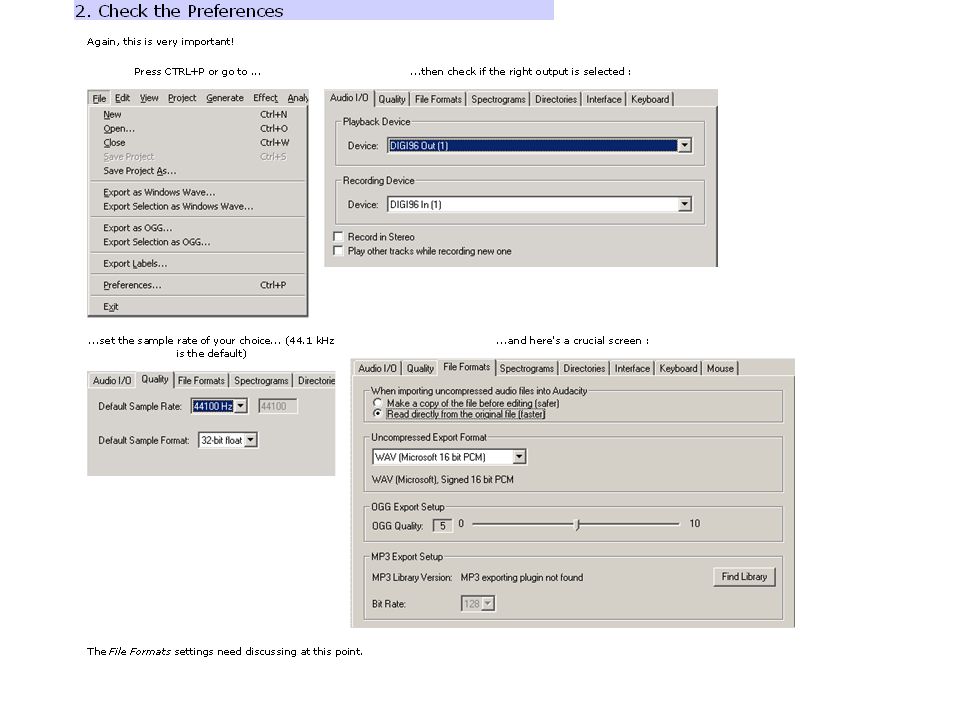This screenshot has width=960, height=720.
Task: Choose Exit in File menu
Action: (197, 307)
